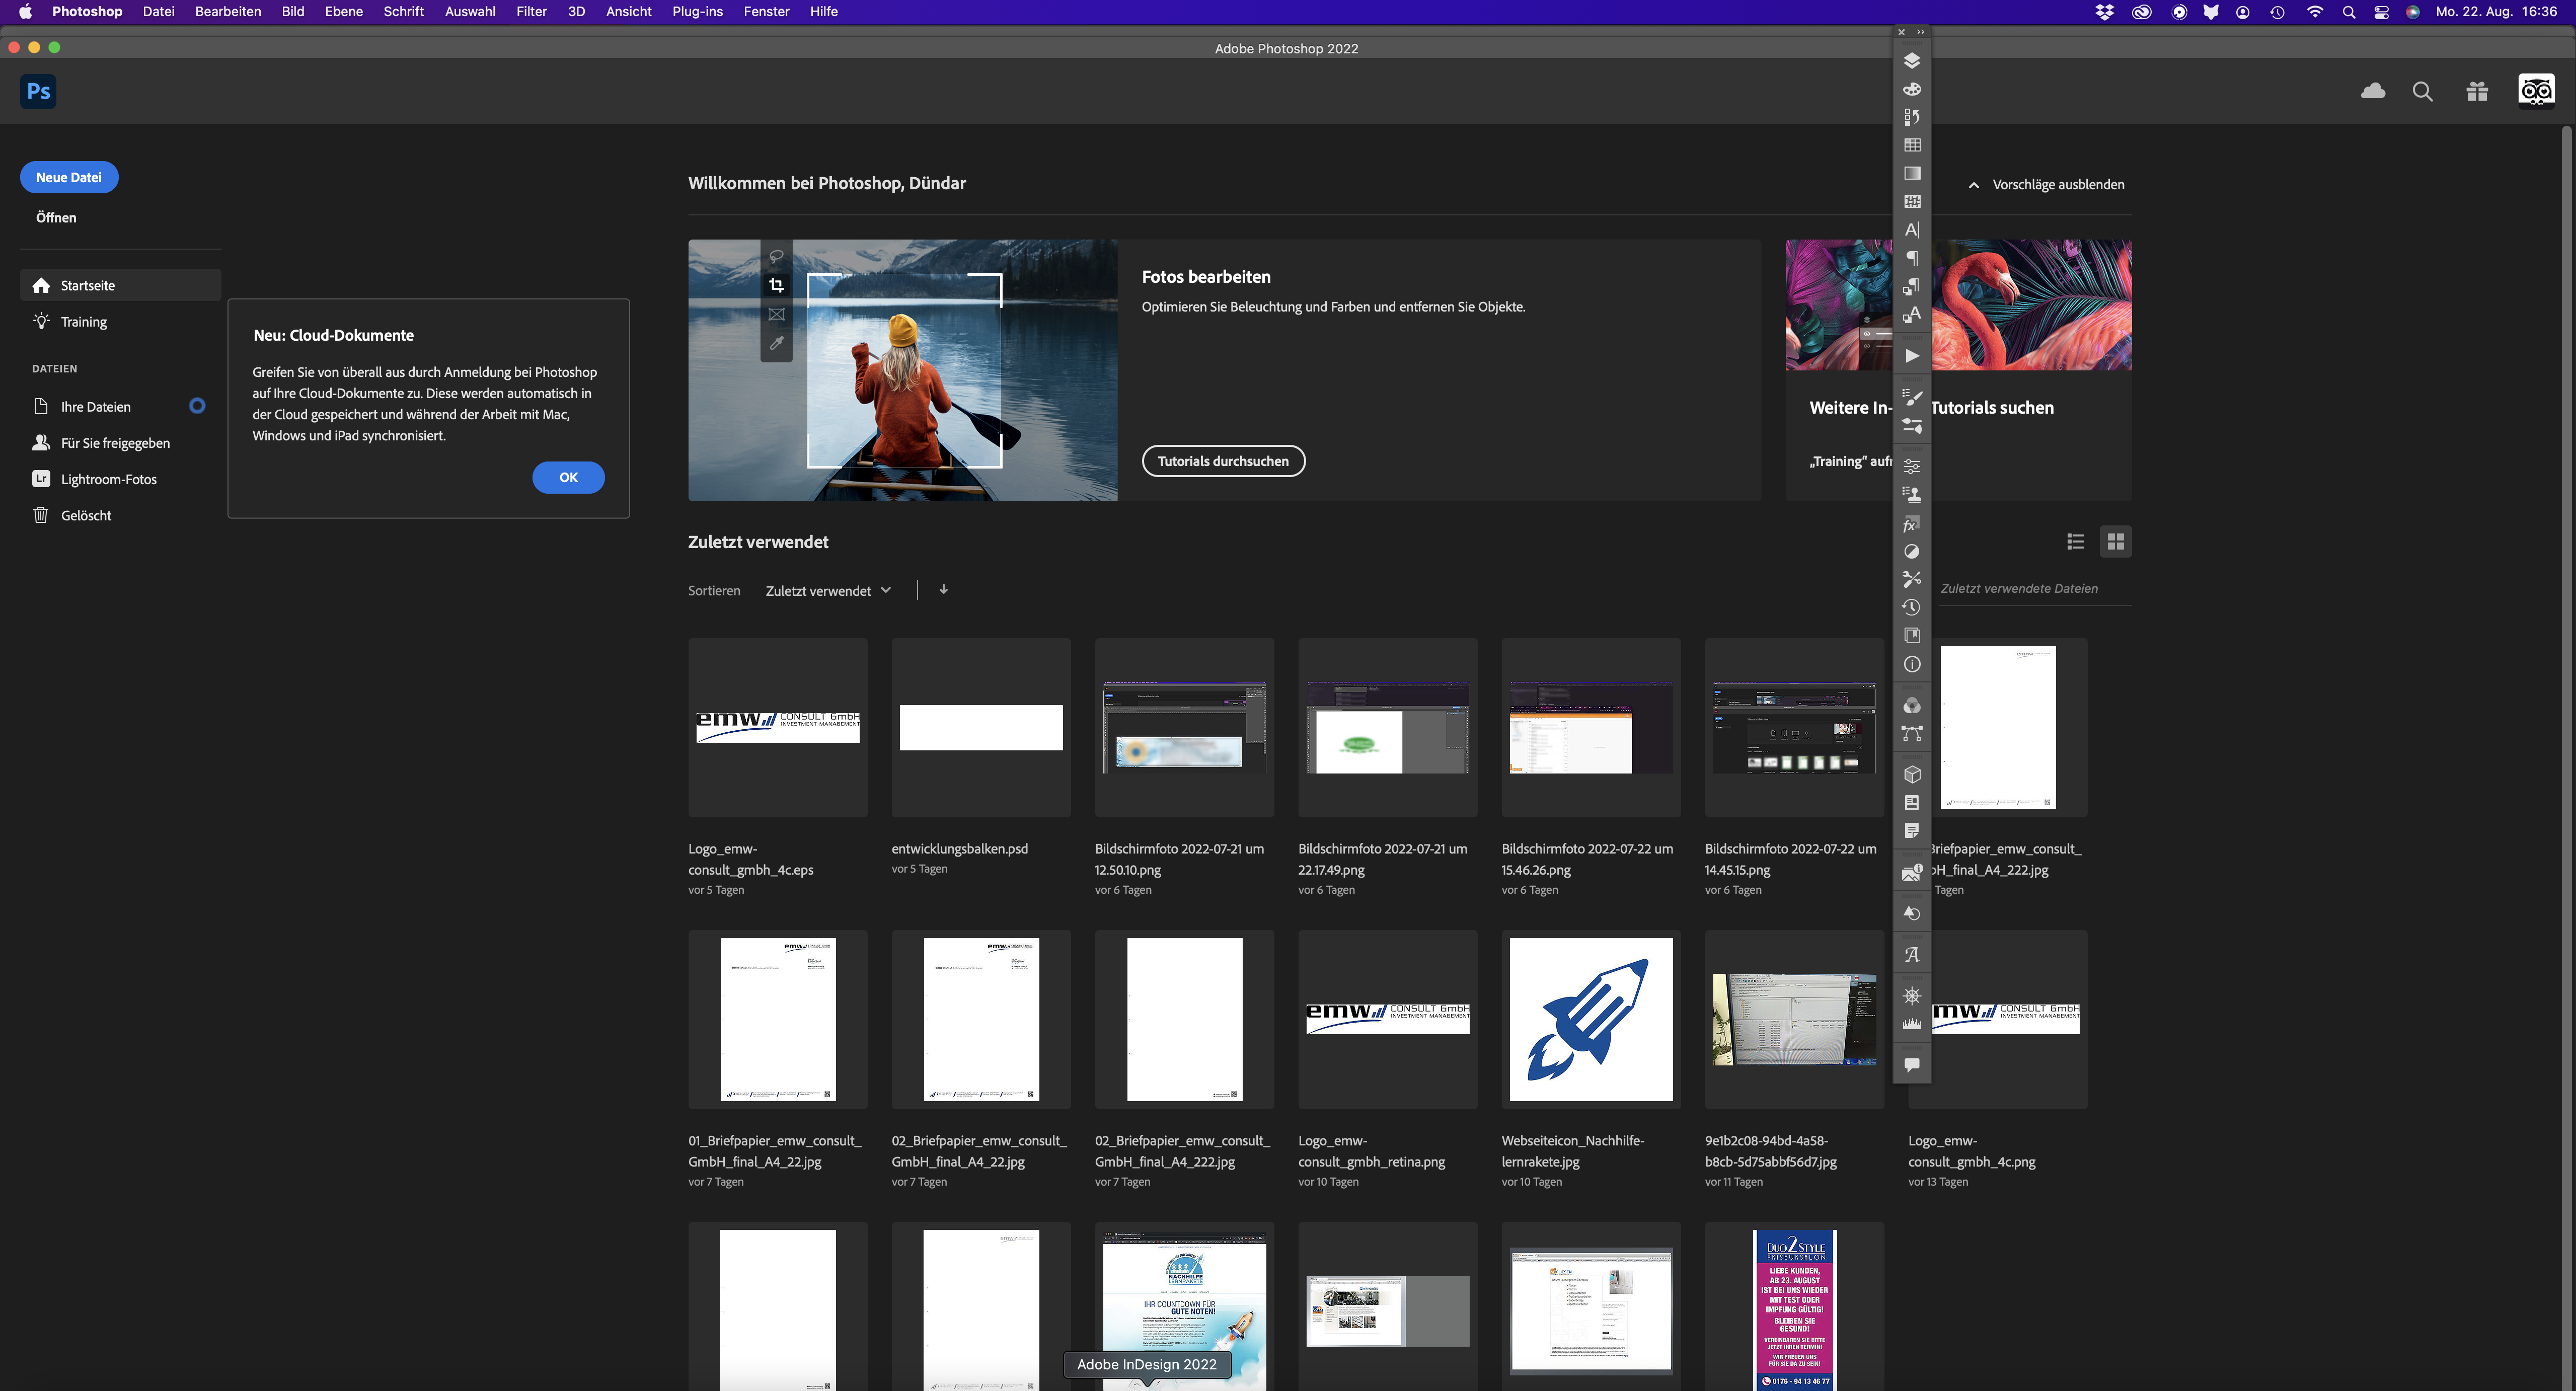Switch recent files to list view
The height and width of the screenshot is (1391, 2576).
point(2075,541)
